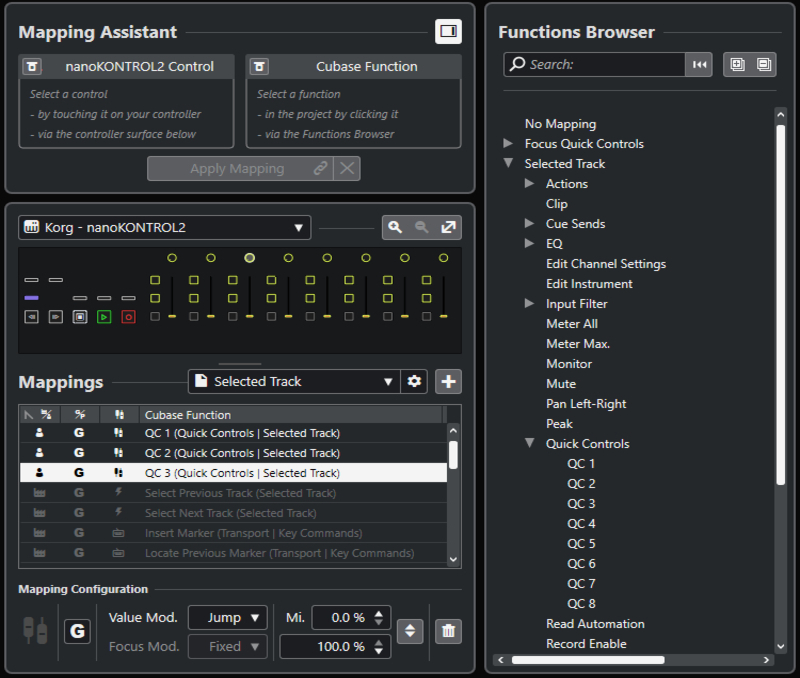Open the Selected Track mapping page dropdown
The image size is (800, 678).
[x=294, y=382]
